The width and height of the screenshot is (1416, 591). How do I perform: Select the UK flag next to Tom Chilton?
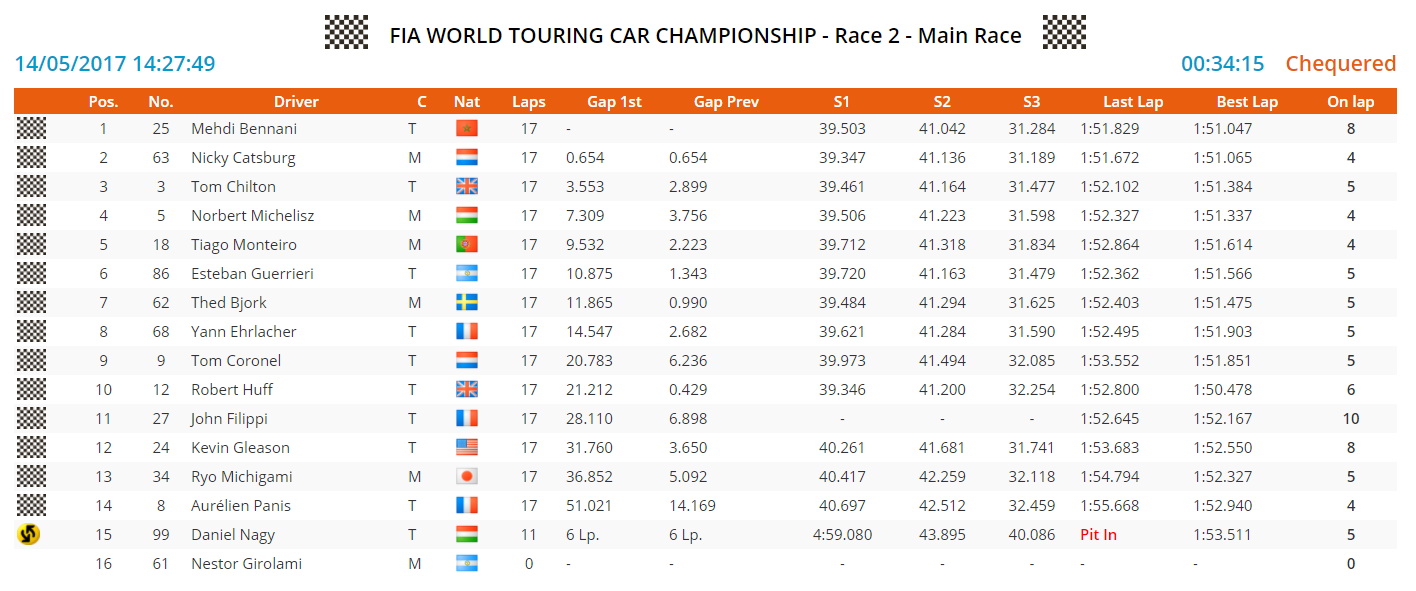point(467,186)
